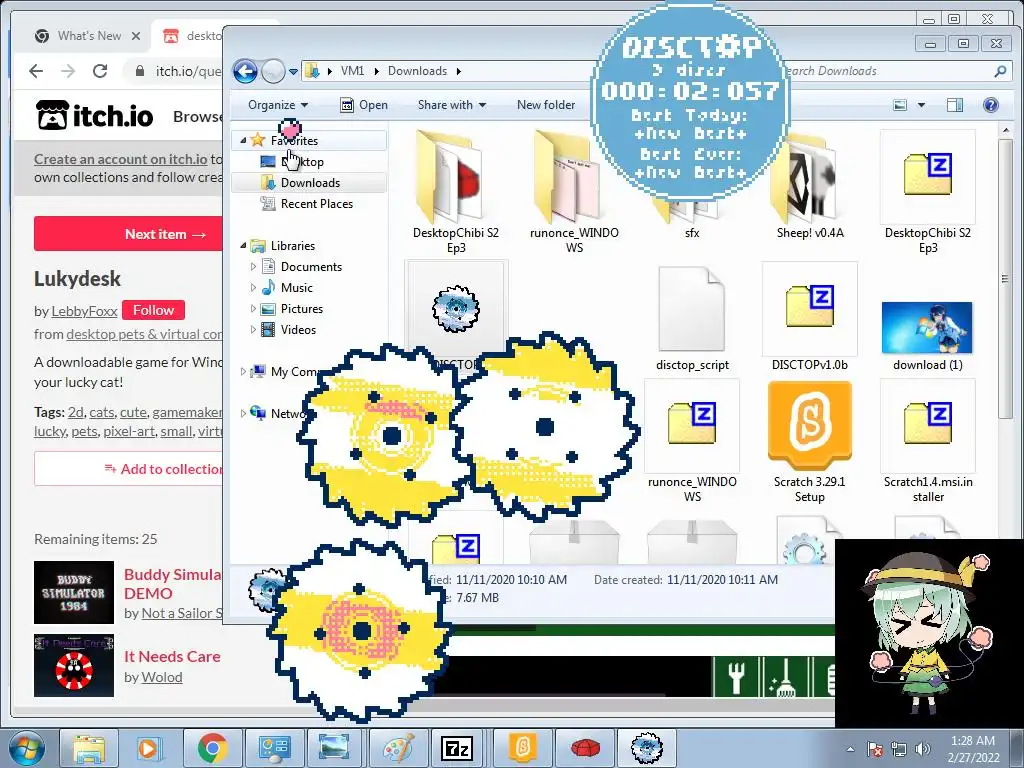This screenshot has width=1024, height=768.
Task: Open 7-Zip from the taskbar
Action: coord(458,748)
